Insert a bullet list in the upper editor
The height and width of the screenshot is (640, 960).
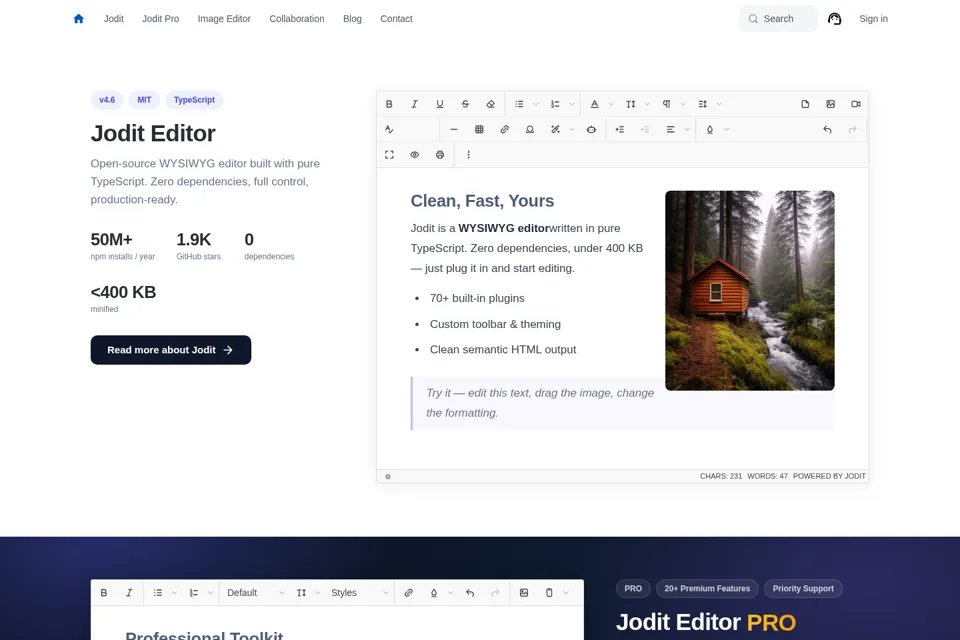point(519,104)
